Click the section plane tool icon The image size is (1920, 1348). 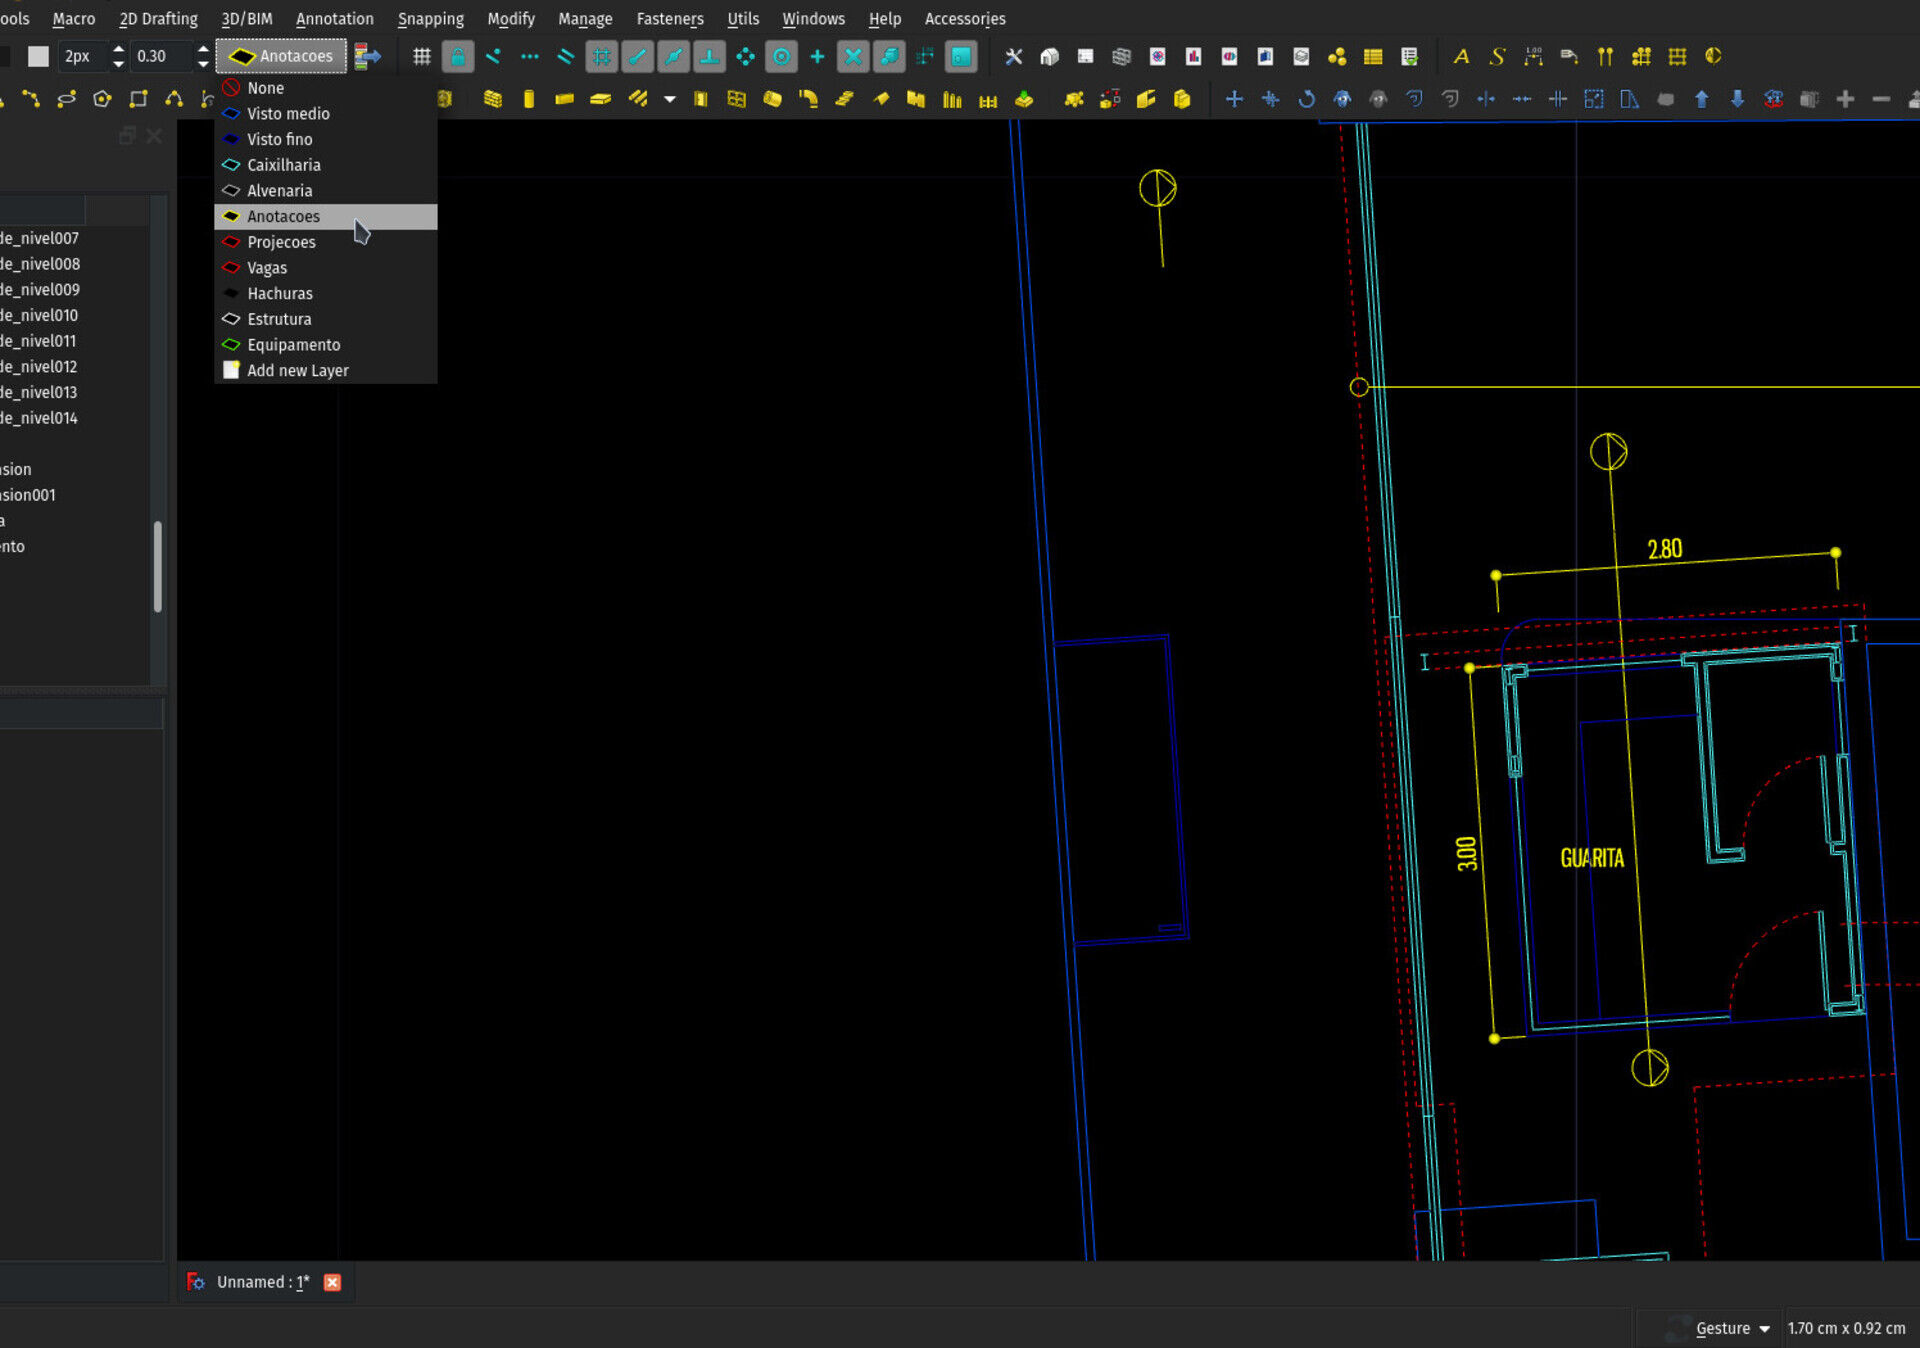click(1713, 57)
